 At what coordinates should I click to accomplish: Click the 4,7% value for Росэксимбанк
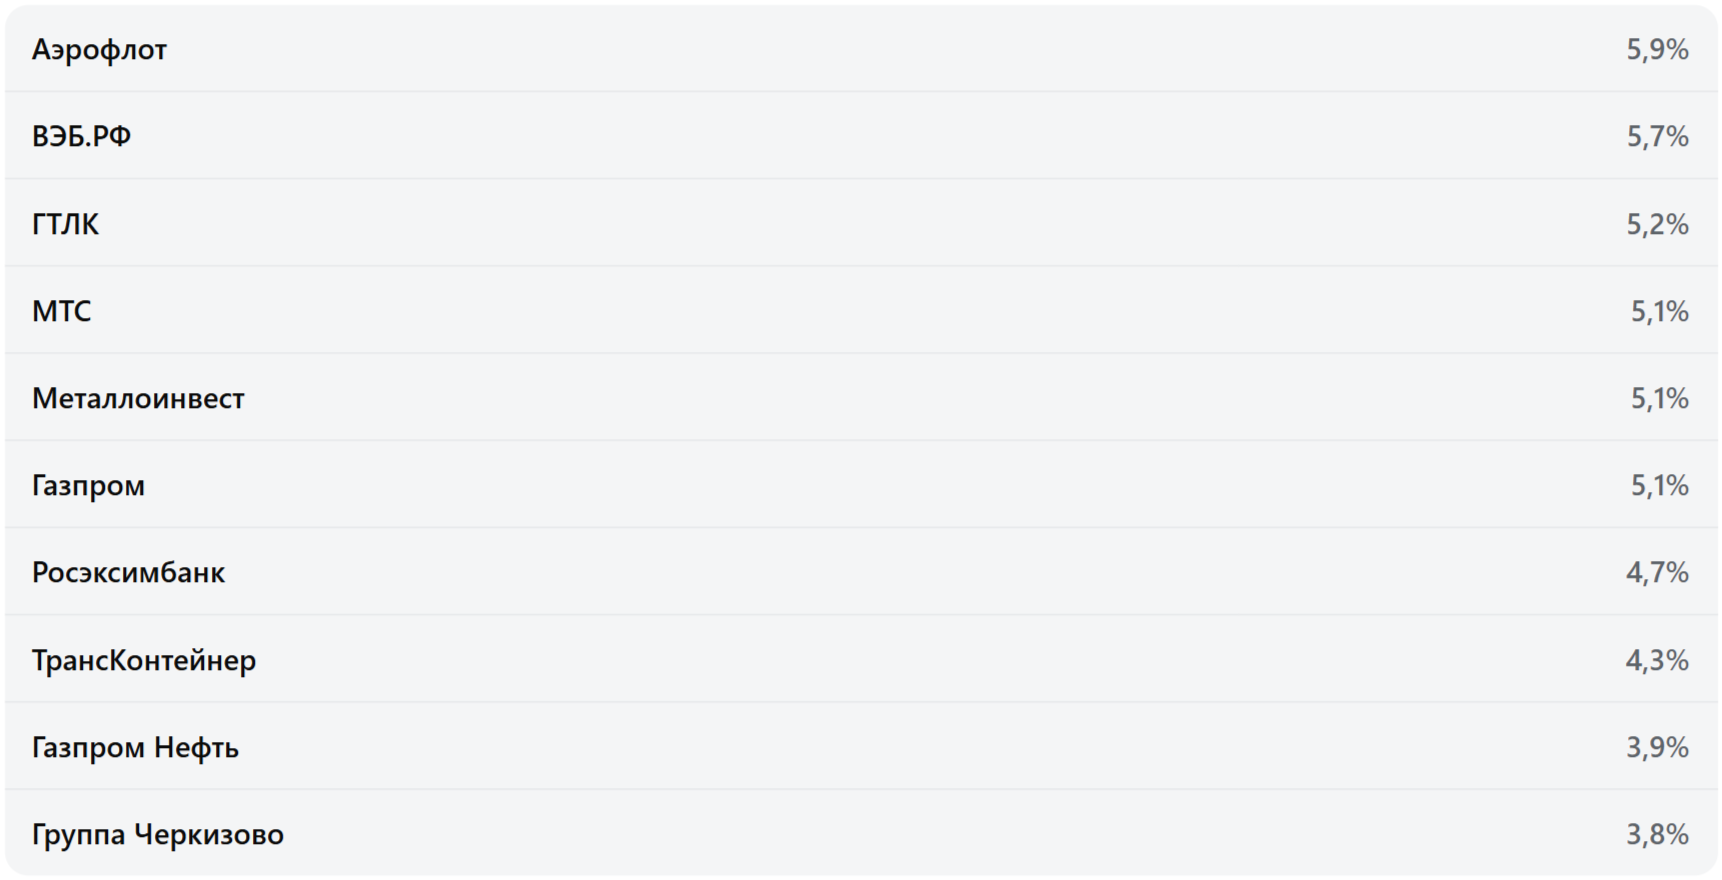[1657, 572]
